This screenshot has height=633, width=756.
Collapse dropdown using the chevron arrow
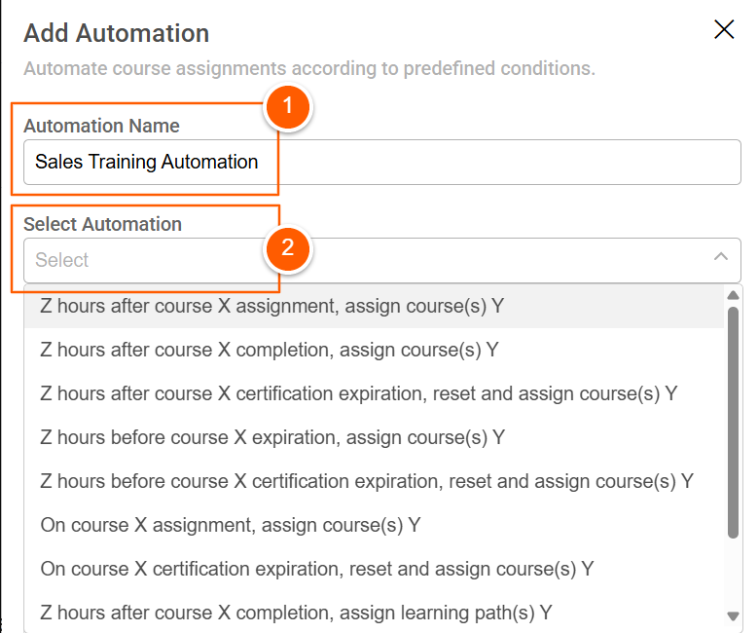(x=721, y=256)
